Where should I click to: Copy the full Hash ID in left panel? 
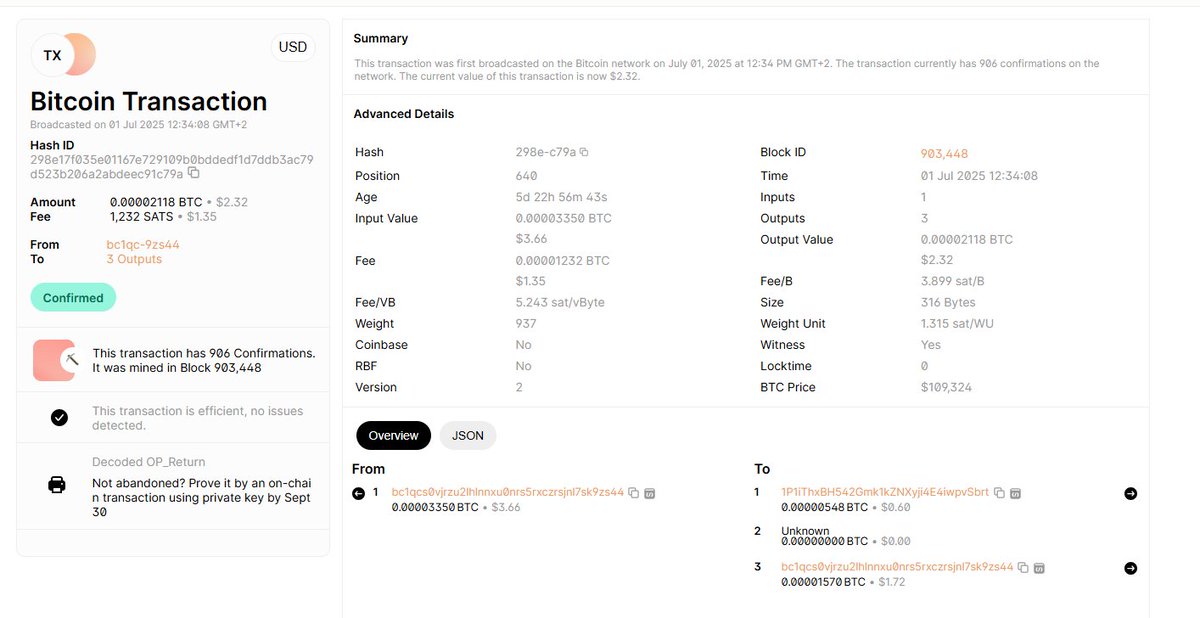[x=194, y=173]
